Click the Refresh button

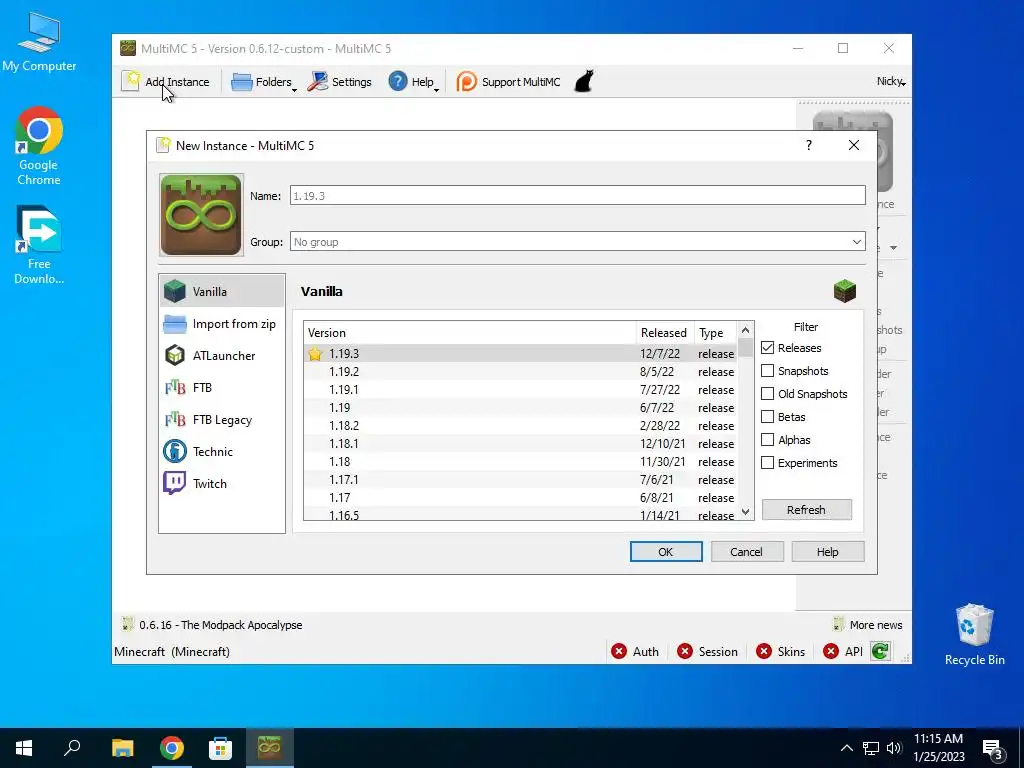pyautogui.click(x=807, y=509)
